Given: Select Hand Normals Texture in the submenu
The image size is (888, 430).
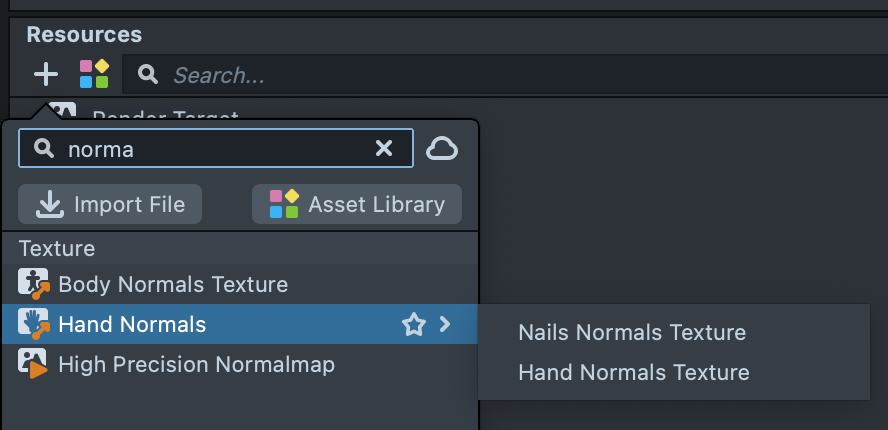Looking at the screenshot, I should pyautogui.click(x=634, y=373).
